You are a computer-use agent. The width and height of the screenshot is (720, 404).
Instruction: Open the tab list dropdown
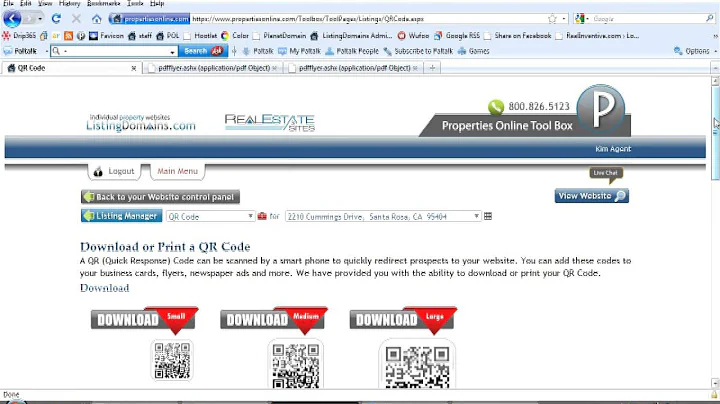[715, 68]
